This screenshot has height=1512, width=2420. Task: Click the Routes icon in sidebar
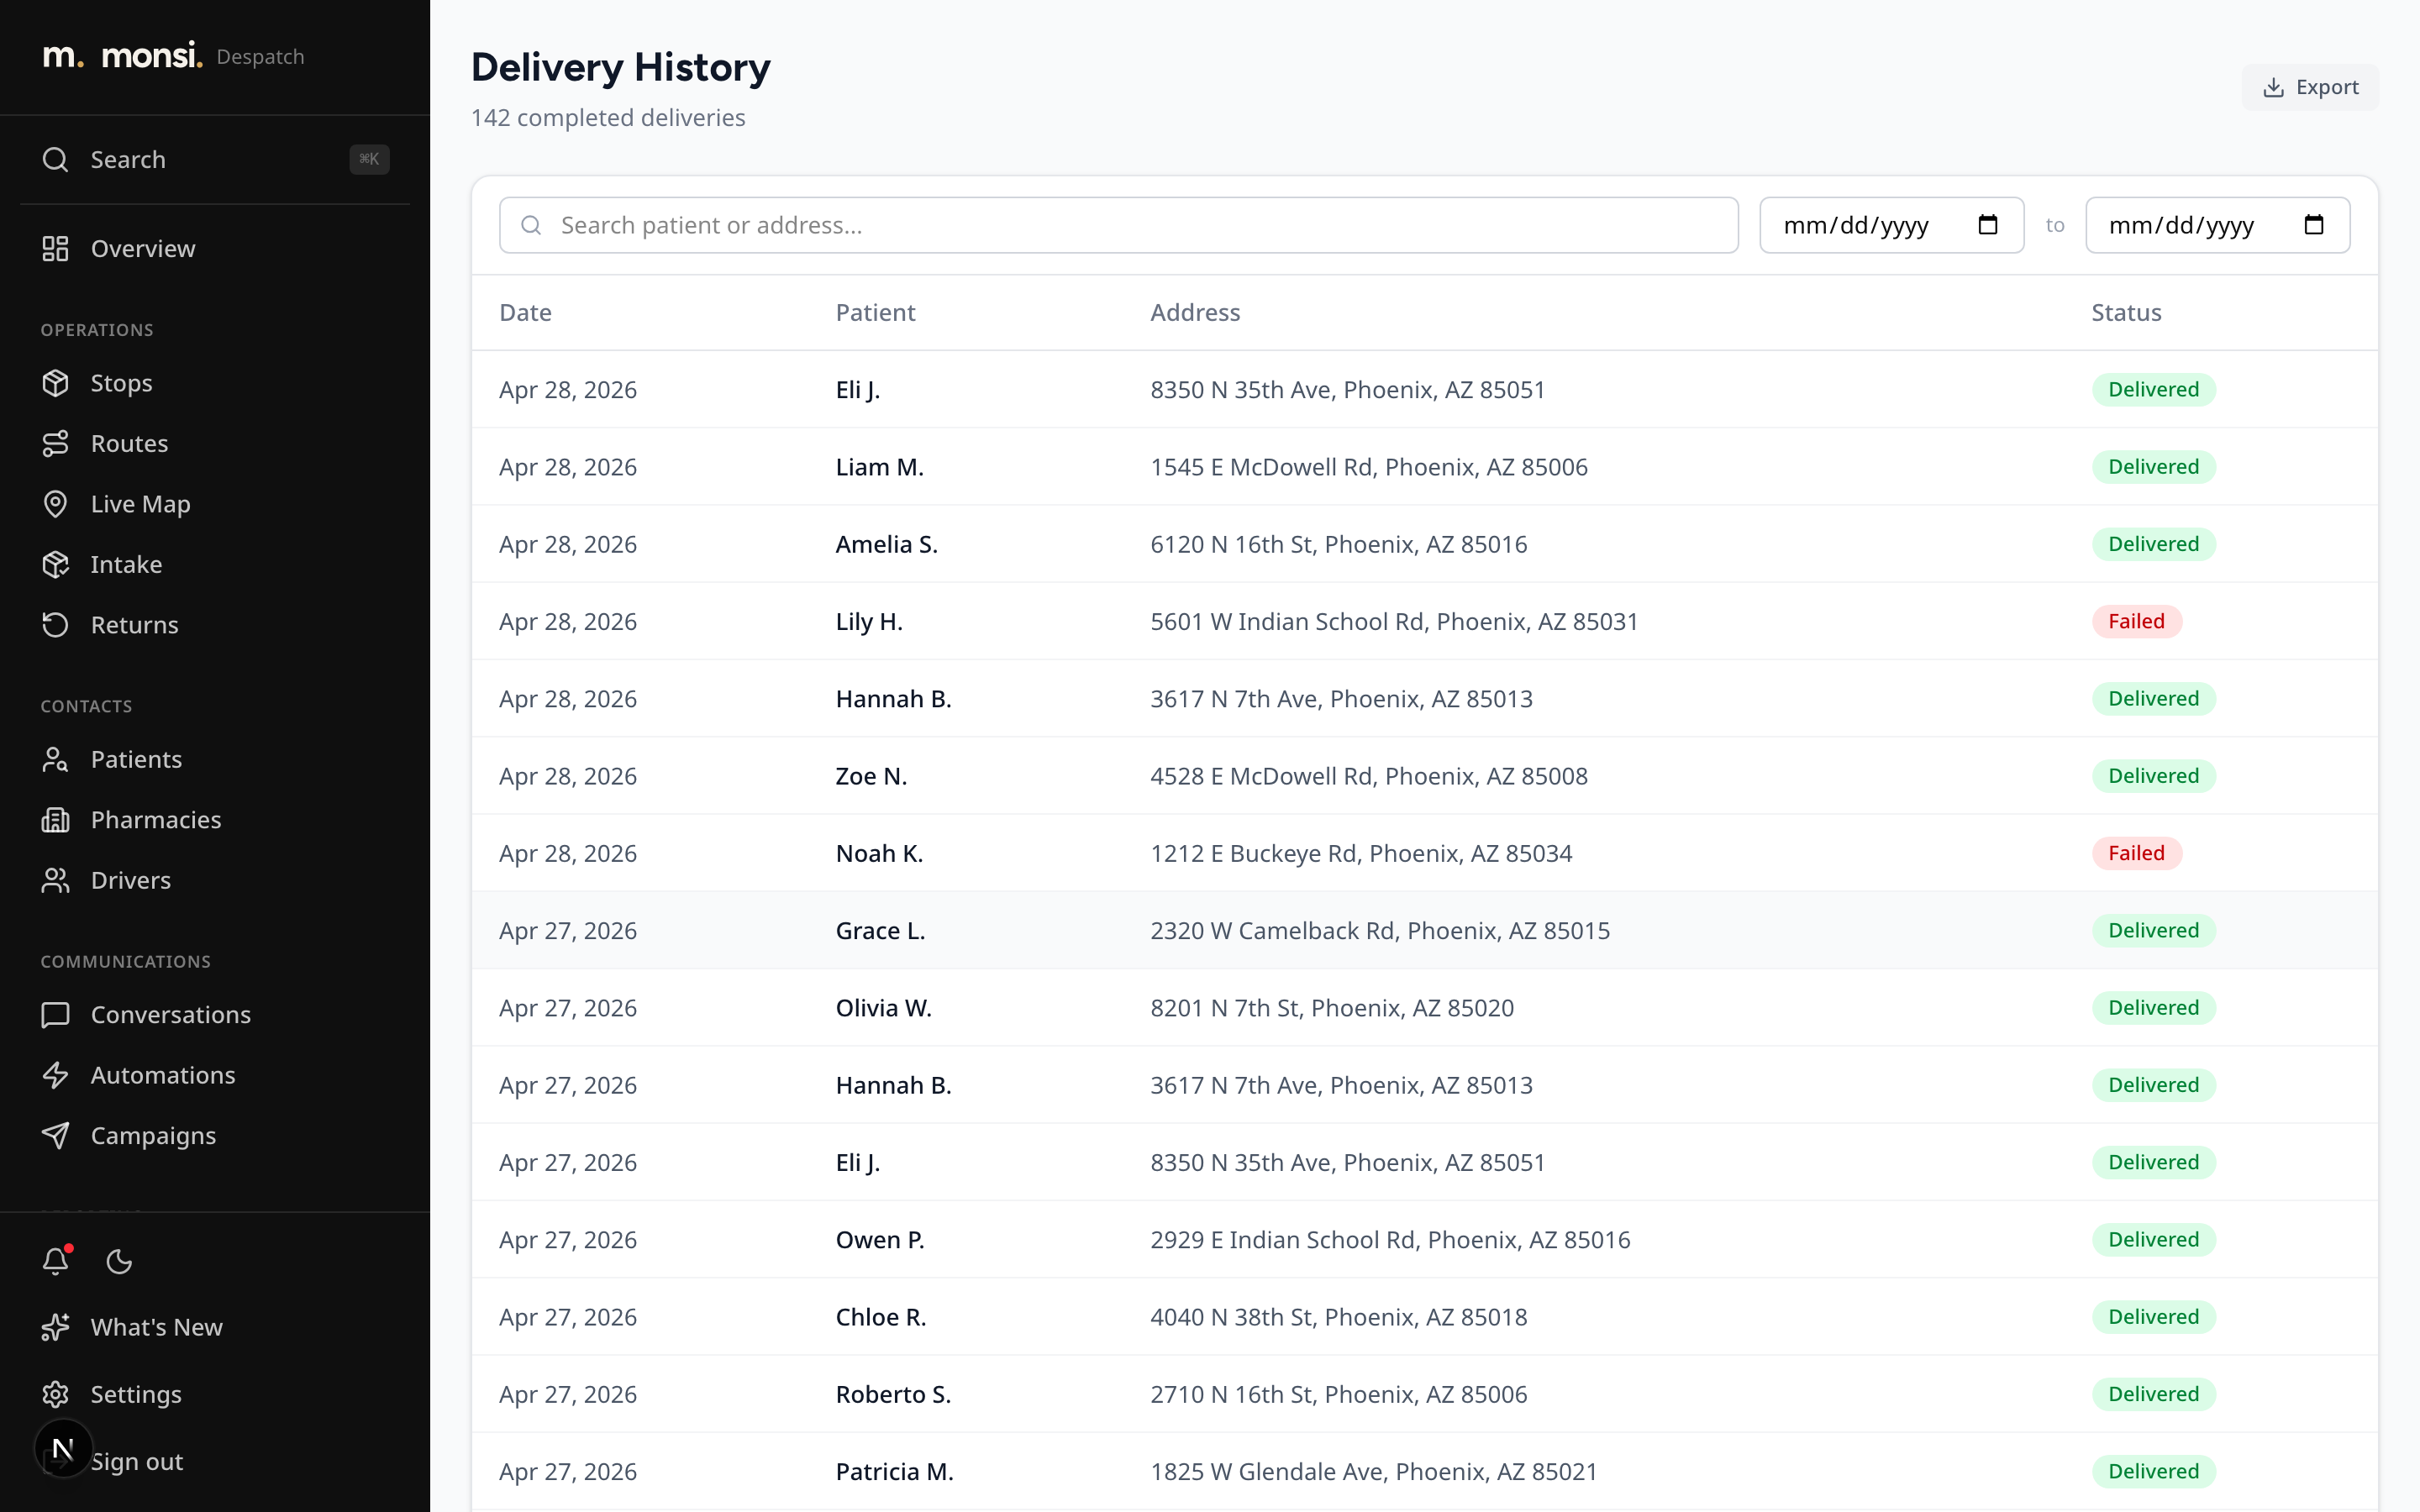(56, 443)
